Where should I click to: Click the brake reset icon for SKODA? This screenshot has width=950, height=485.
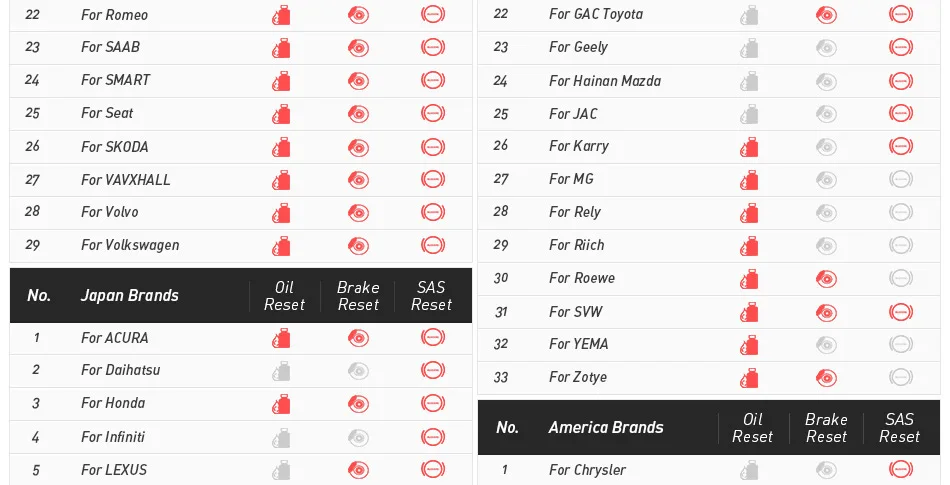pos(358,147)
